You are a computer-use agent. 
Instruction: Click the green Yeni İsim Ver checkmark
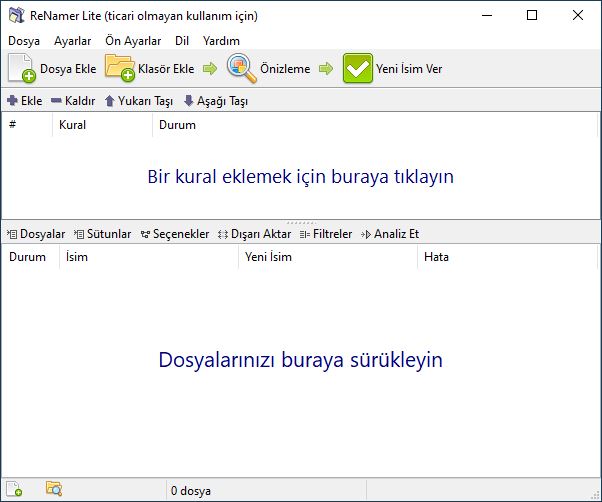pos(357,68)
